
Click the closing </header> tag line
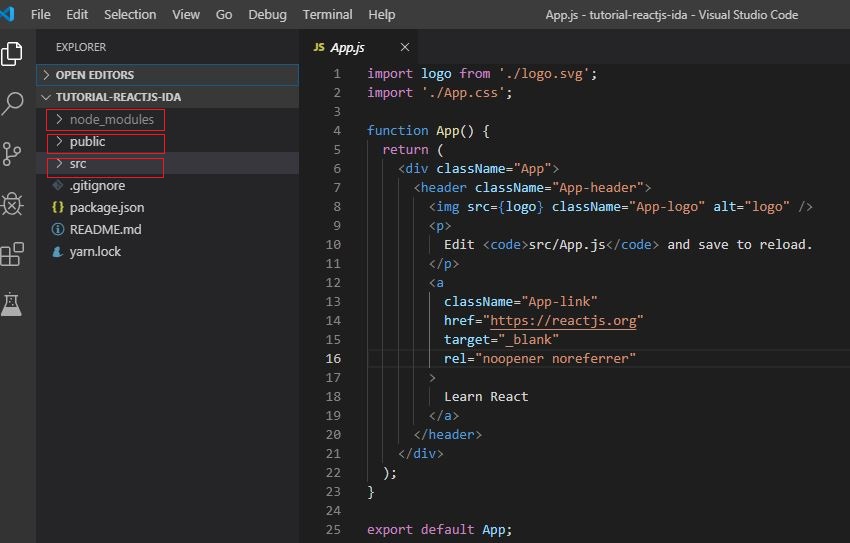pyautogui.click(x=447, y=435)
